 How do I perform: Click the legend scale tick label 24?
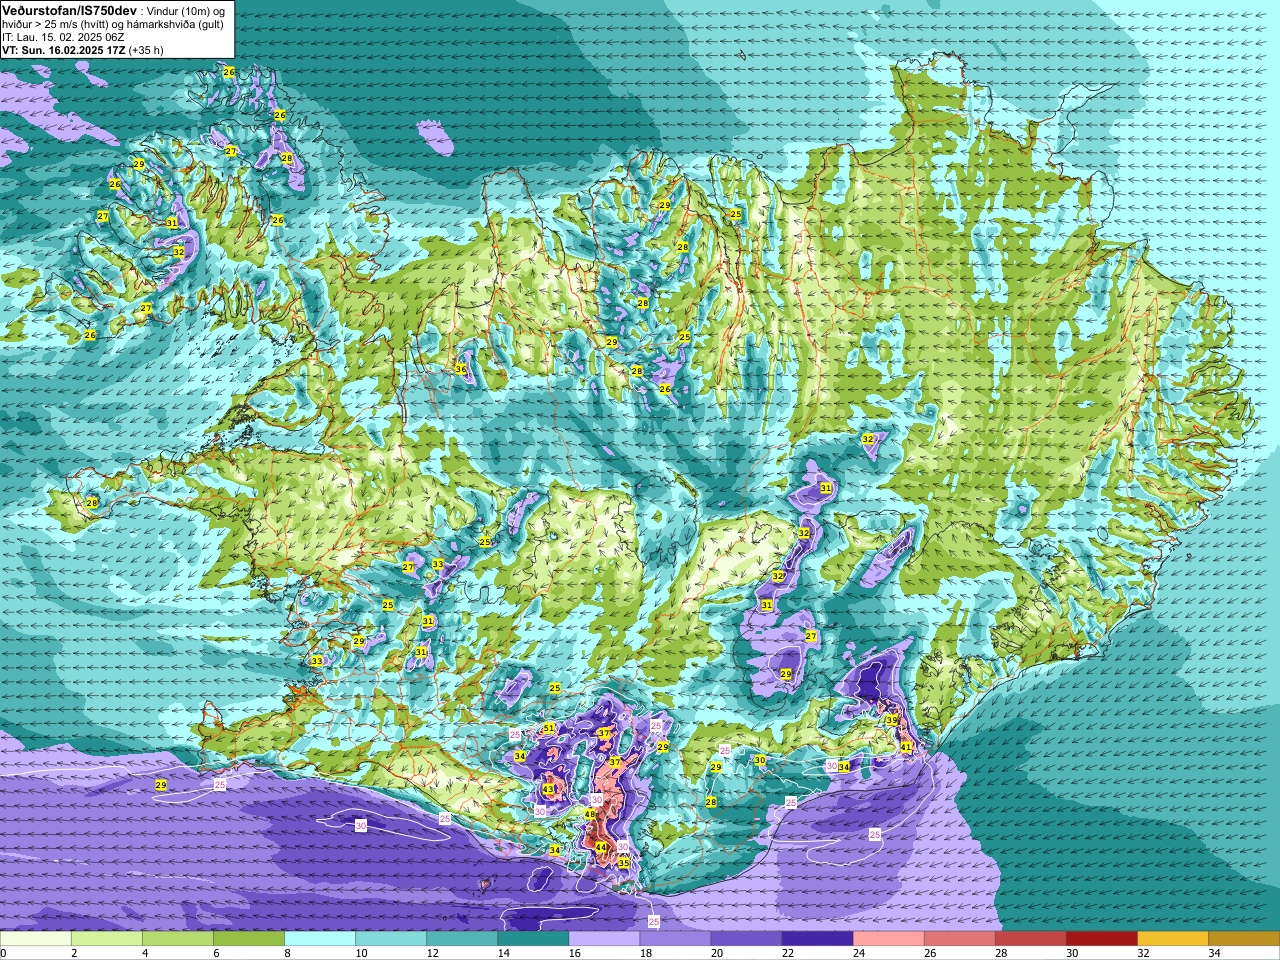(859, 953)
